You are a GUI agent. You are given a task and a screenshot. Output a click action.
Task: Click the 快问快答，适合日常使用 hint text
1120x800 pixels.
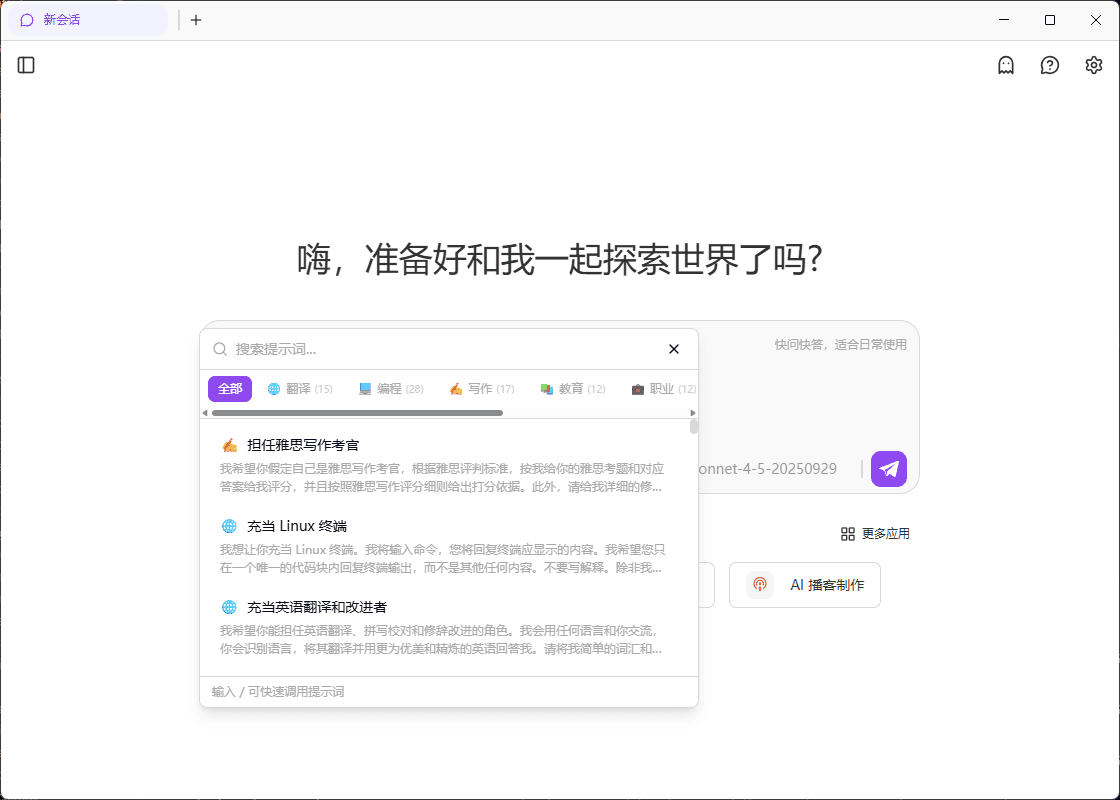point(841,344)
